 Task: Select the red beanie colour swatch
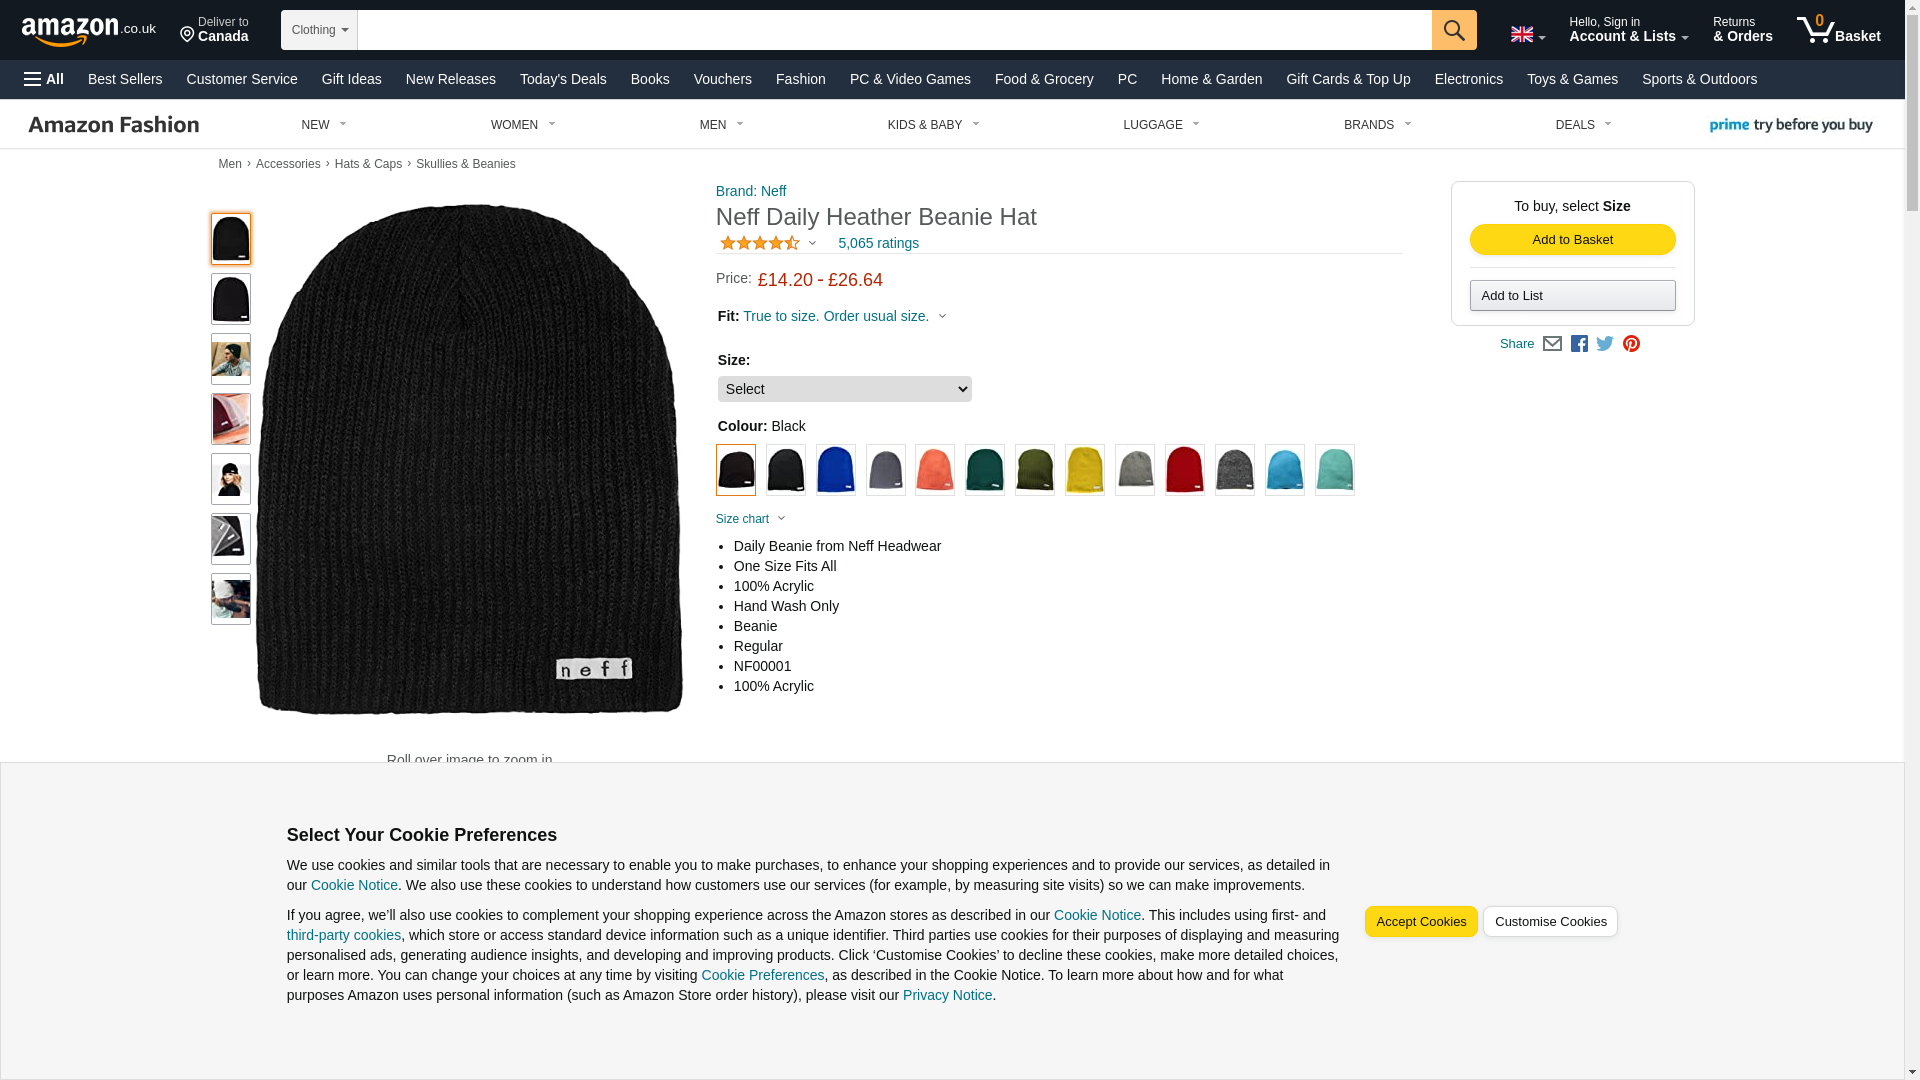(1184, 470)
